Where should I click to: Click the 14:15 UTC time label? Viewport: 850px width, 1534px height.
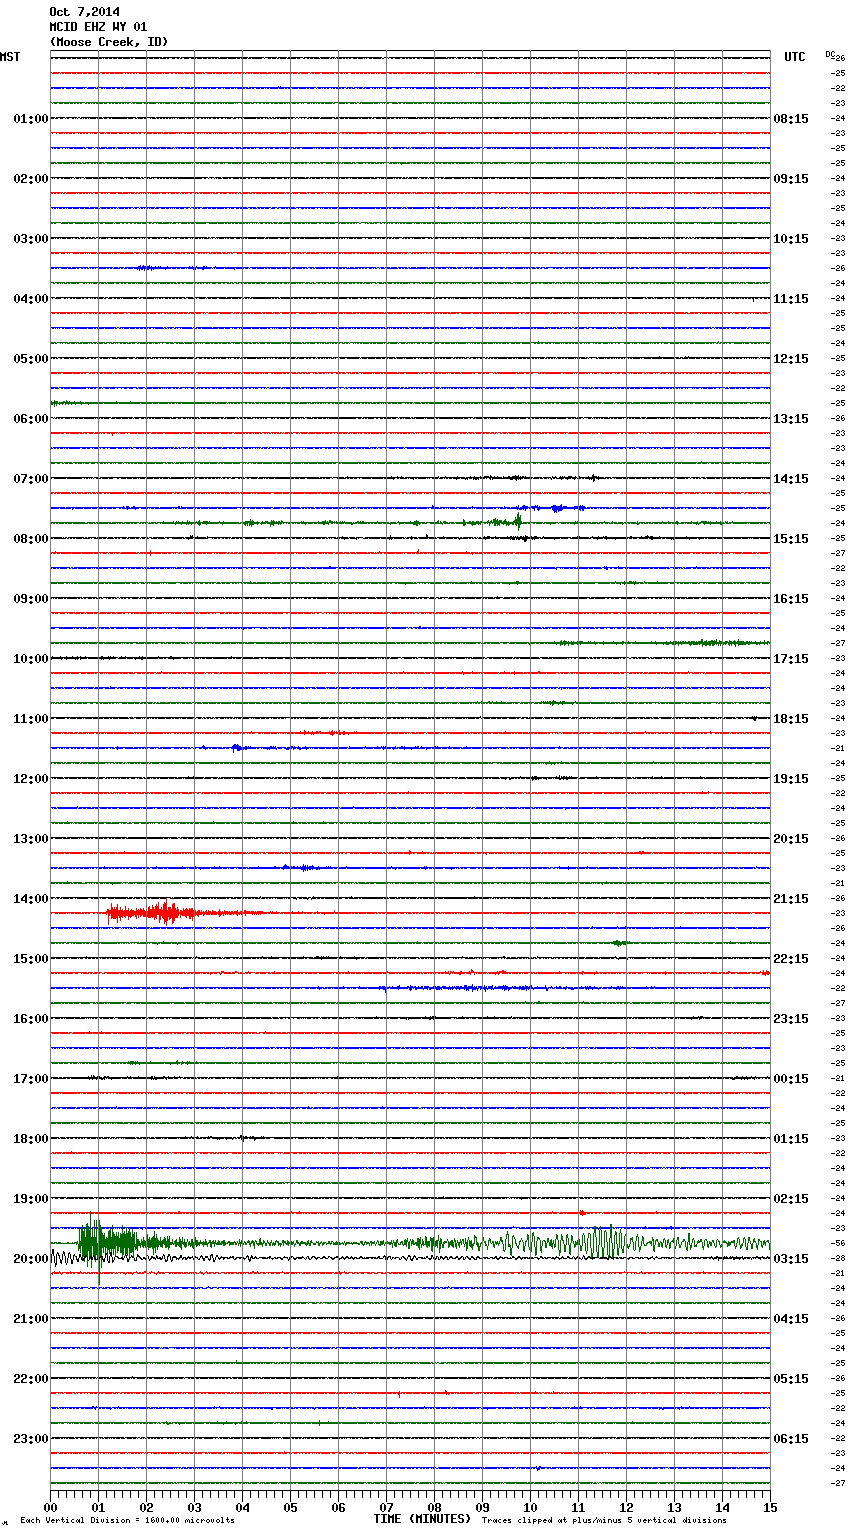(x=791, y=478)
